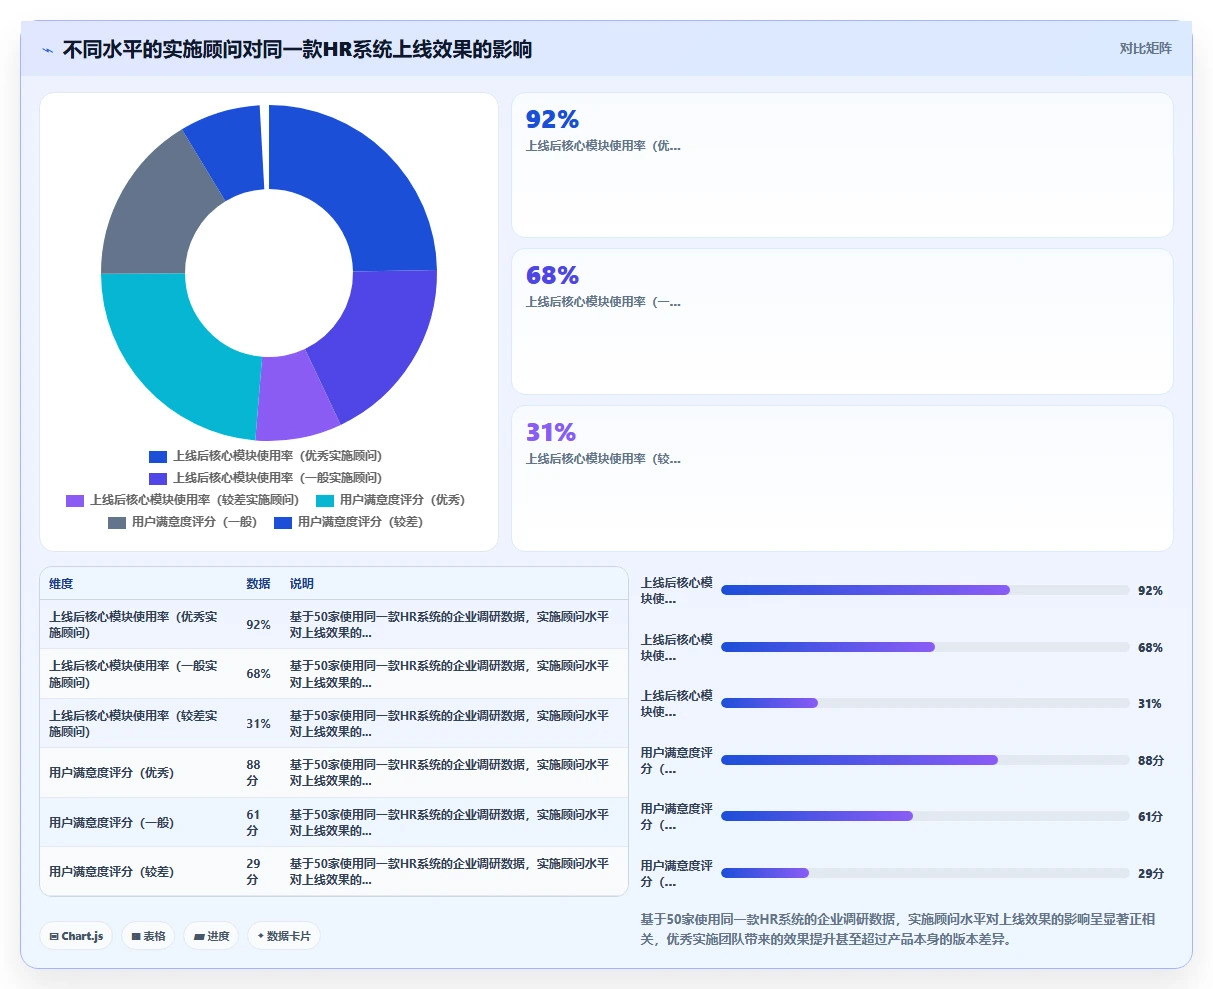The height and width of the screenshot is (989, 1213).
Task: Select table row 用户满意度评分（较差）
Action: coord(334,871)
